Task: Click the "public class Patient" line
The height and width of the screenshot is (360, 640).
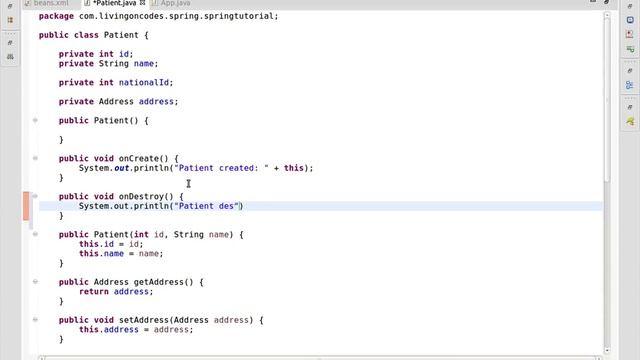Action: [93, 35]
